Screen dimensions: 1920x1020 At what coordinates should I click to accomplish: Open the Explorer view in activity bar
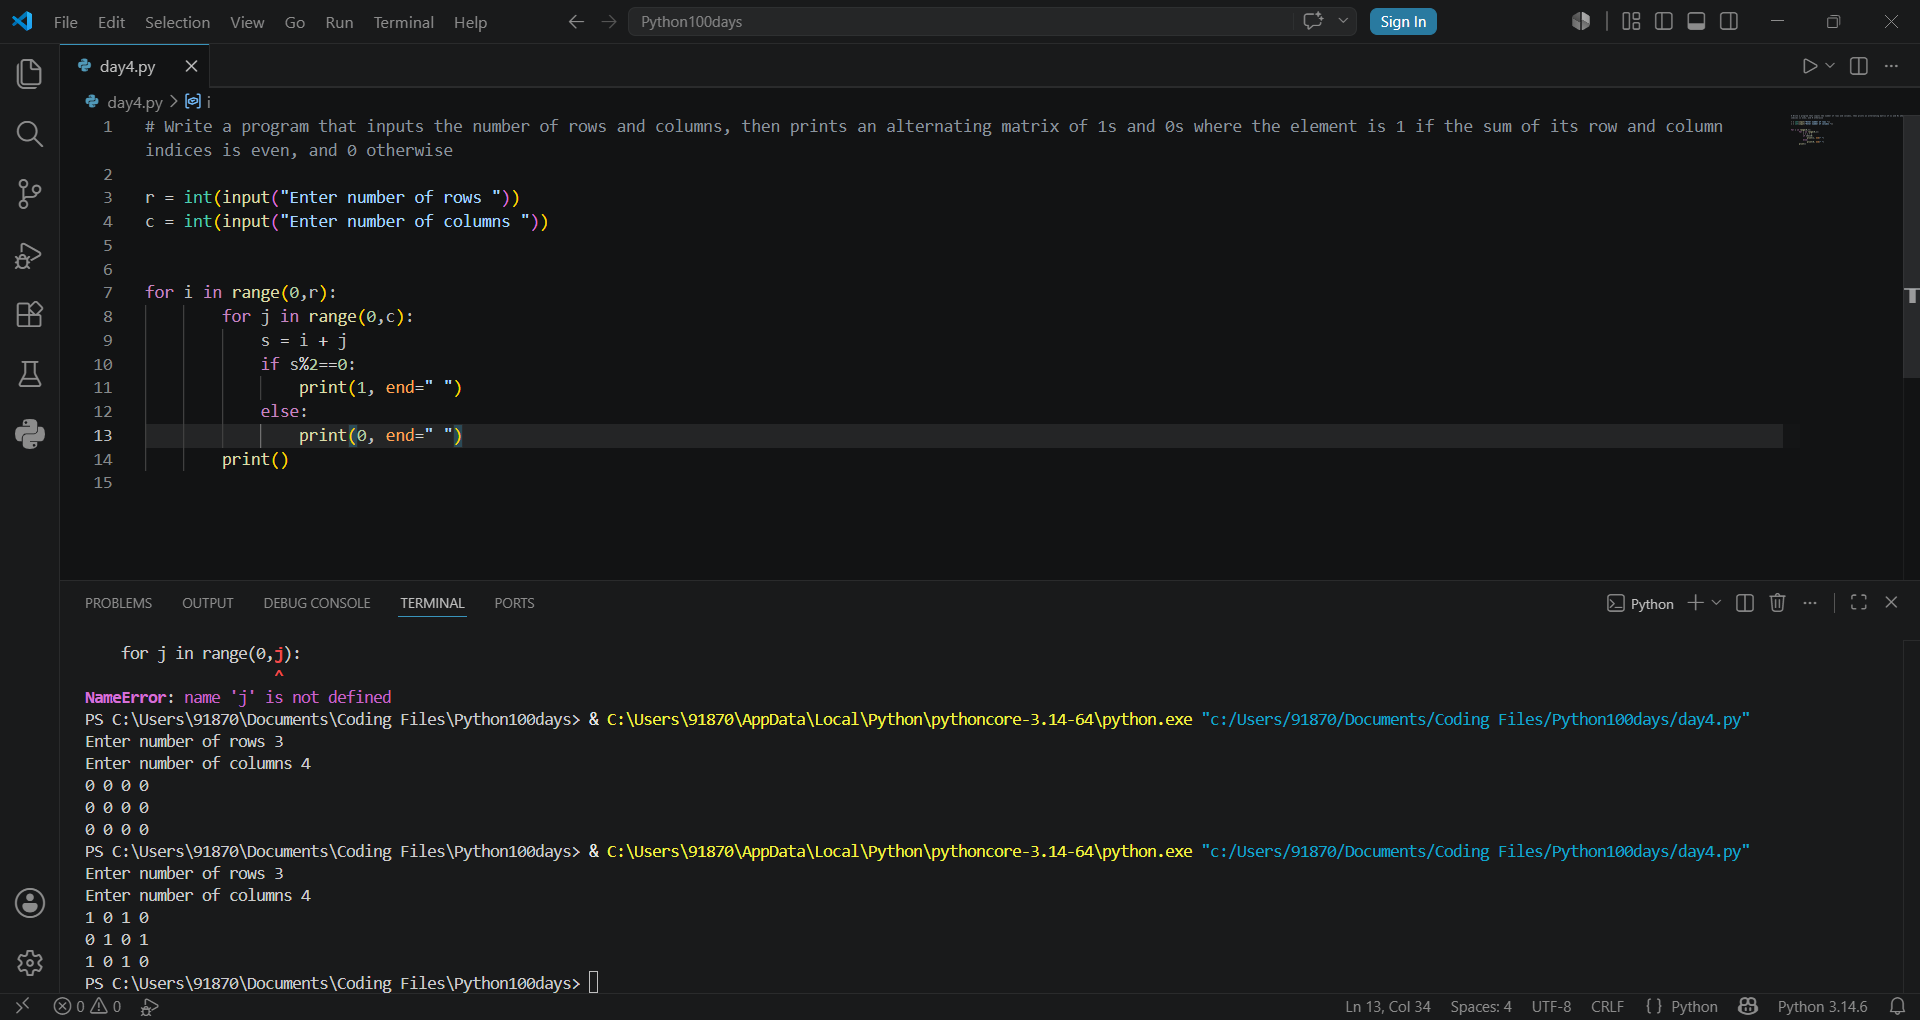click(x=30, y=73)
